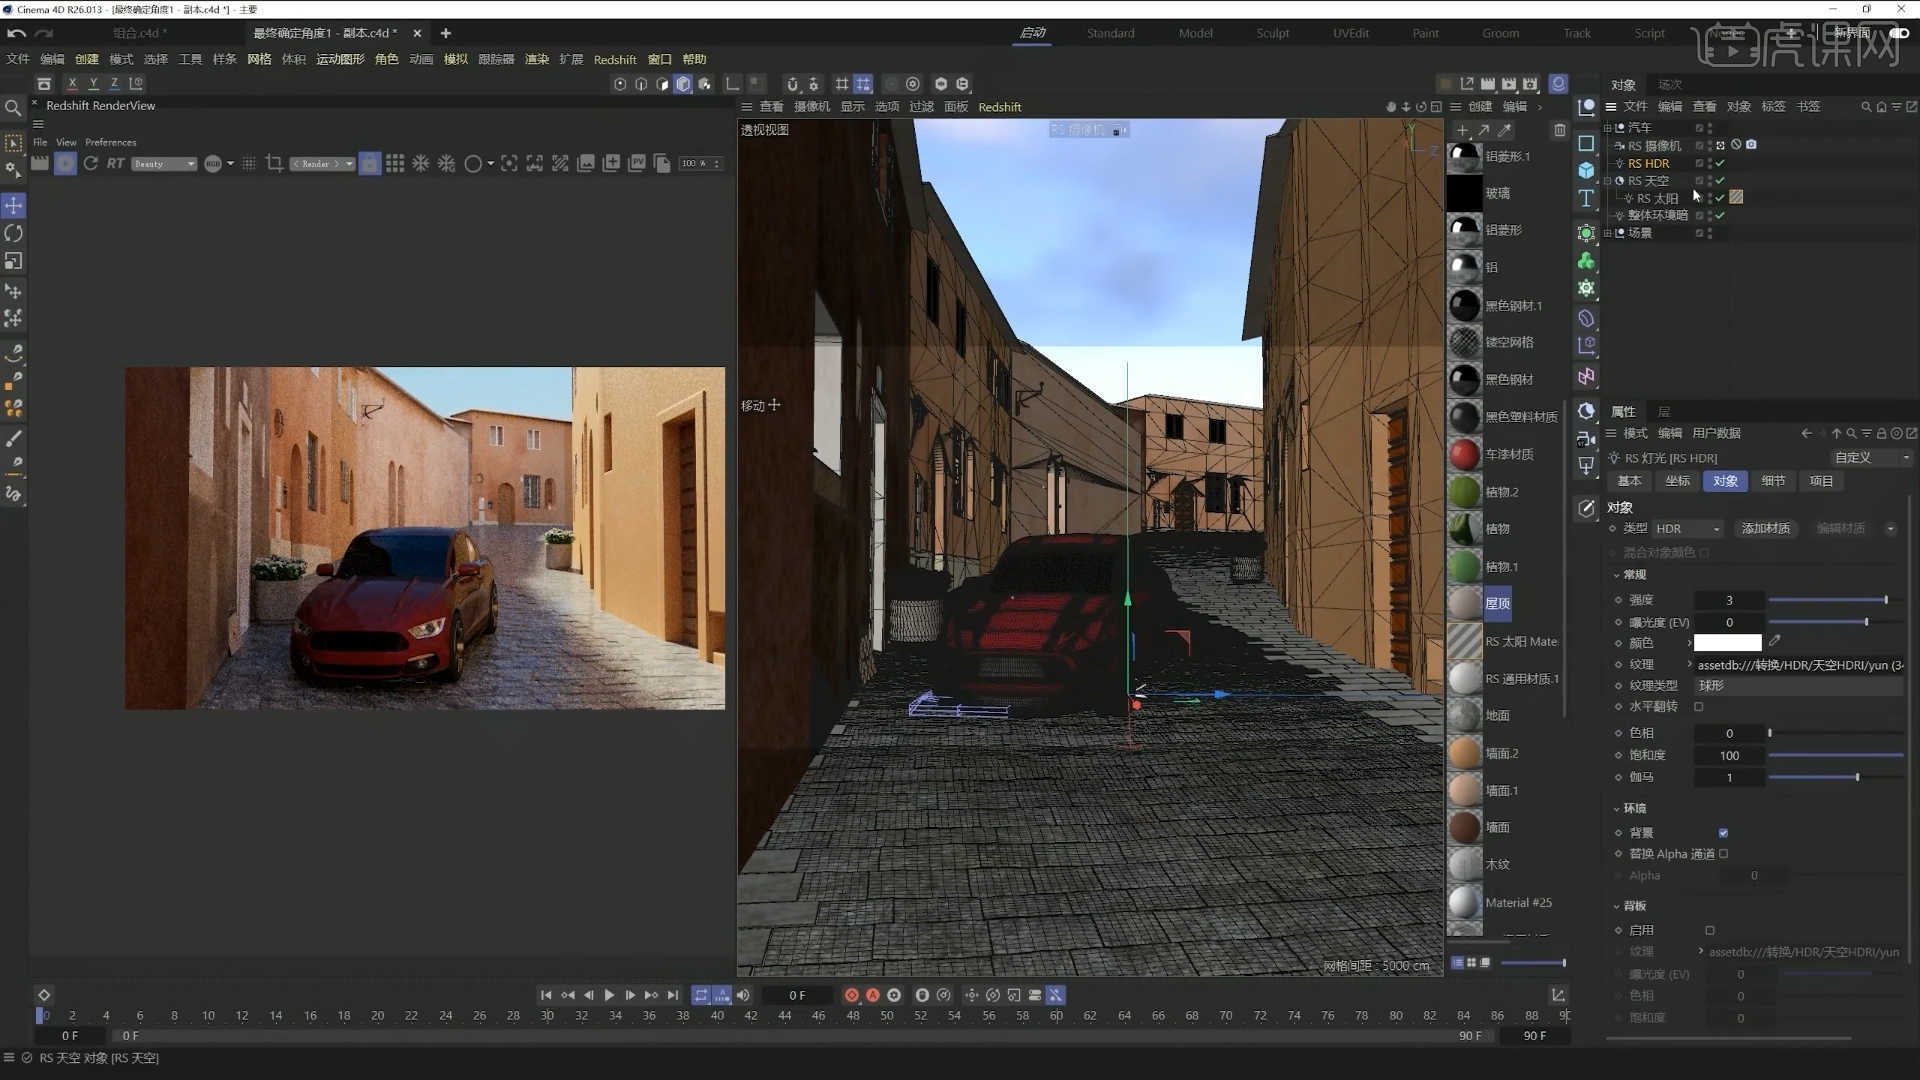
Task: Open the Redshift menu in the menu bar
Action: click(614, 59)
